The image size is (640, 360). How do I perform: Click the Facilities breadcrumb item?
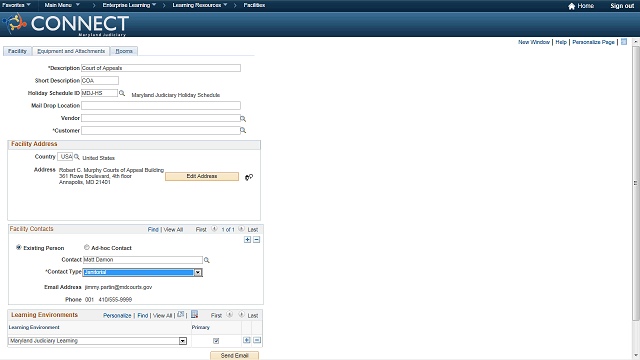(x=254, y=5)
